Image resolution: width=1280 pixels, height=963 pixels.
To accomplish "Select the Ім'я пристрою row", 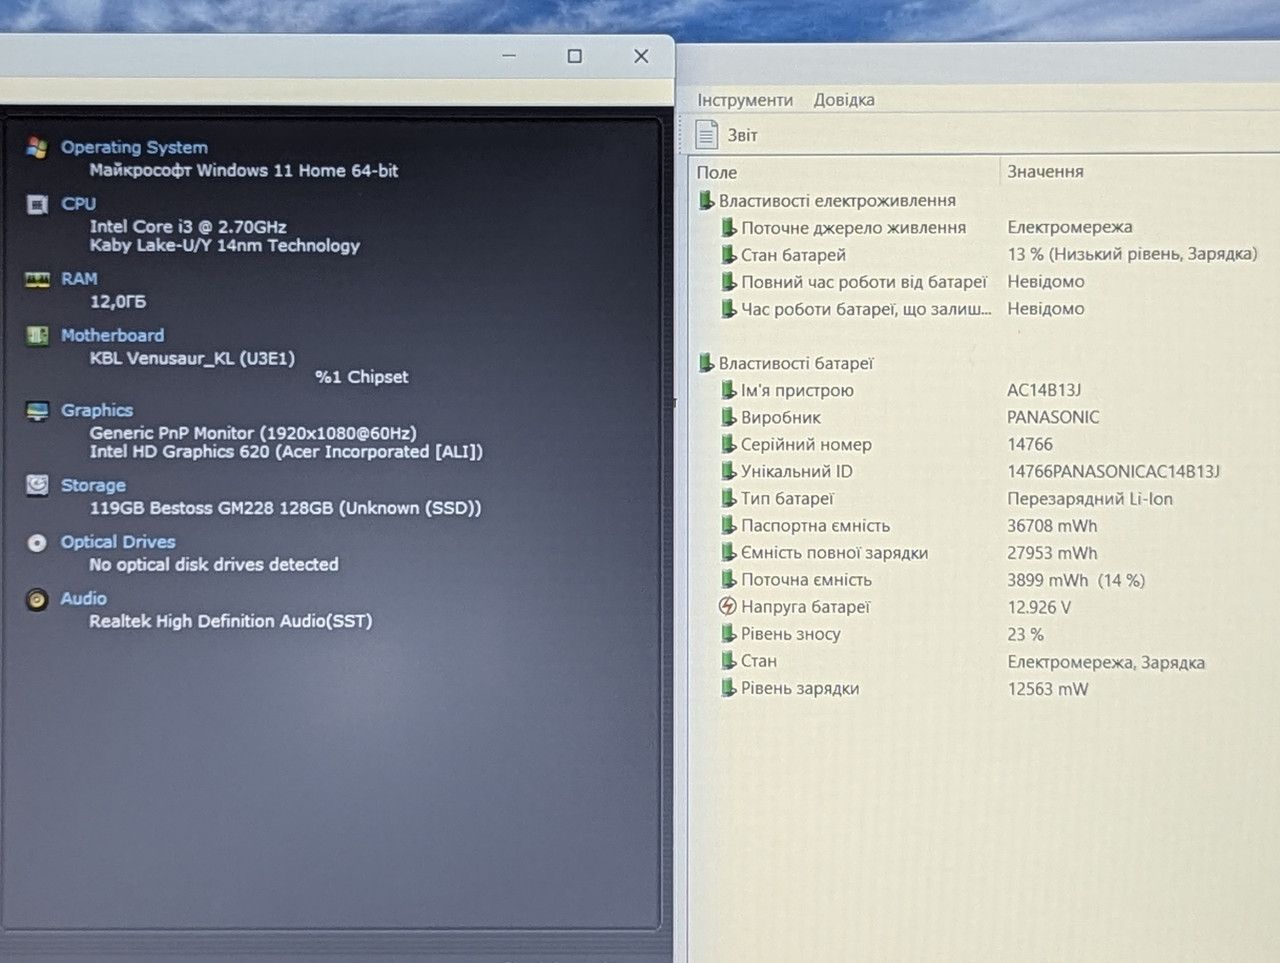I will [984, 390].
